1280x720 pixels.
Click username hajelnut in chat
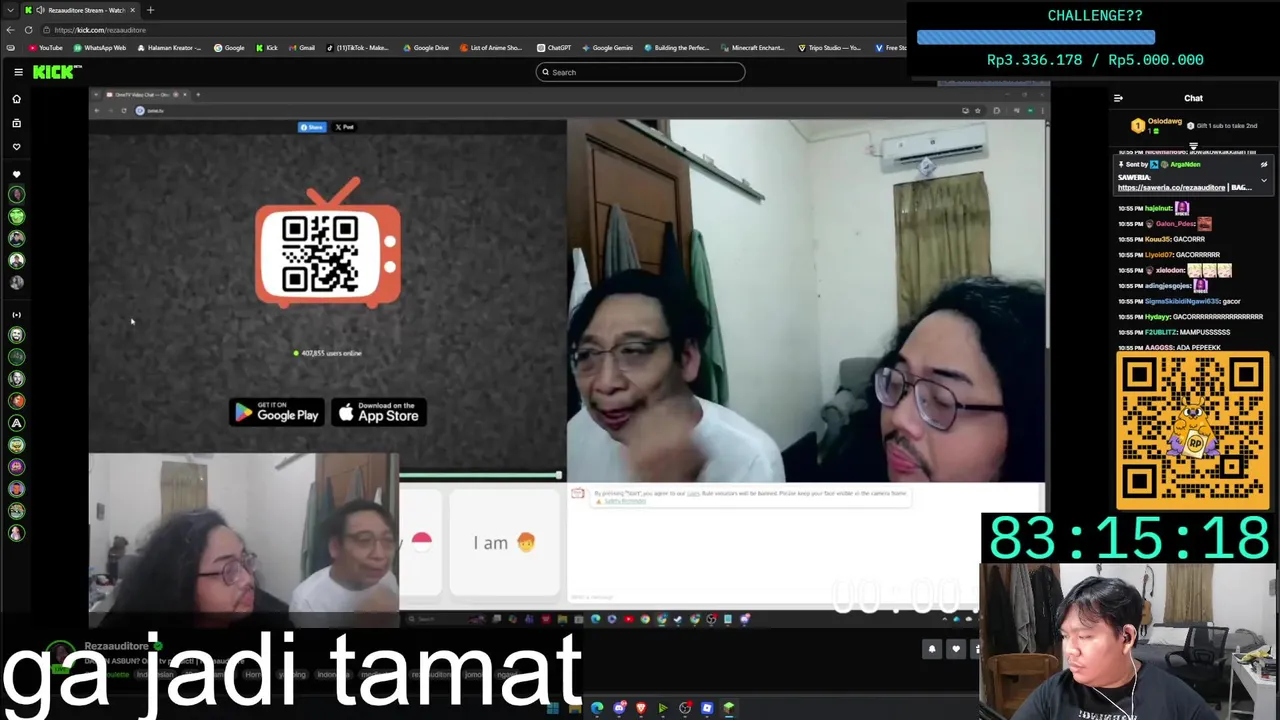(1158, 208)
